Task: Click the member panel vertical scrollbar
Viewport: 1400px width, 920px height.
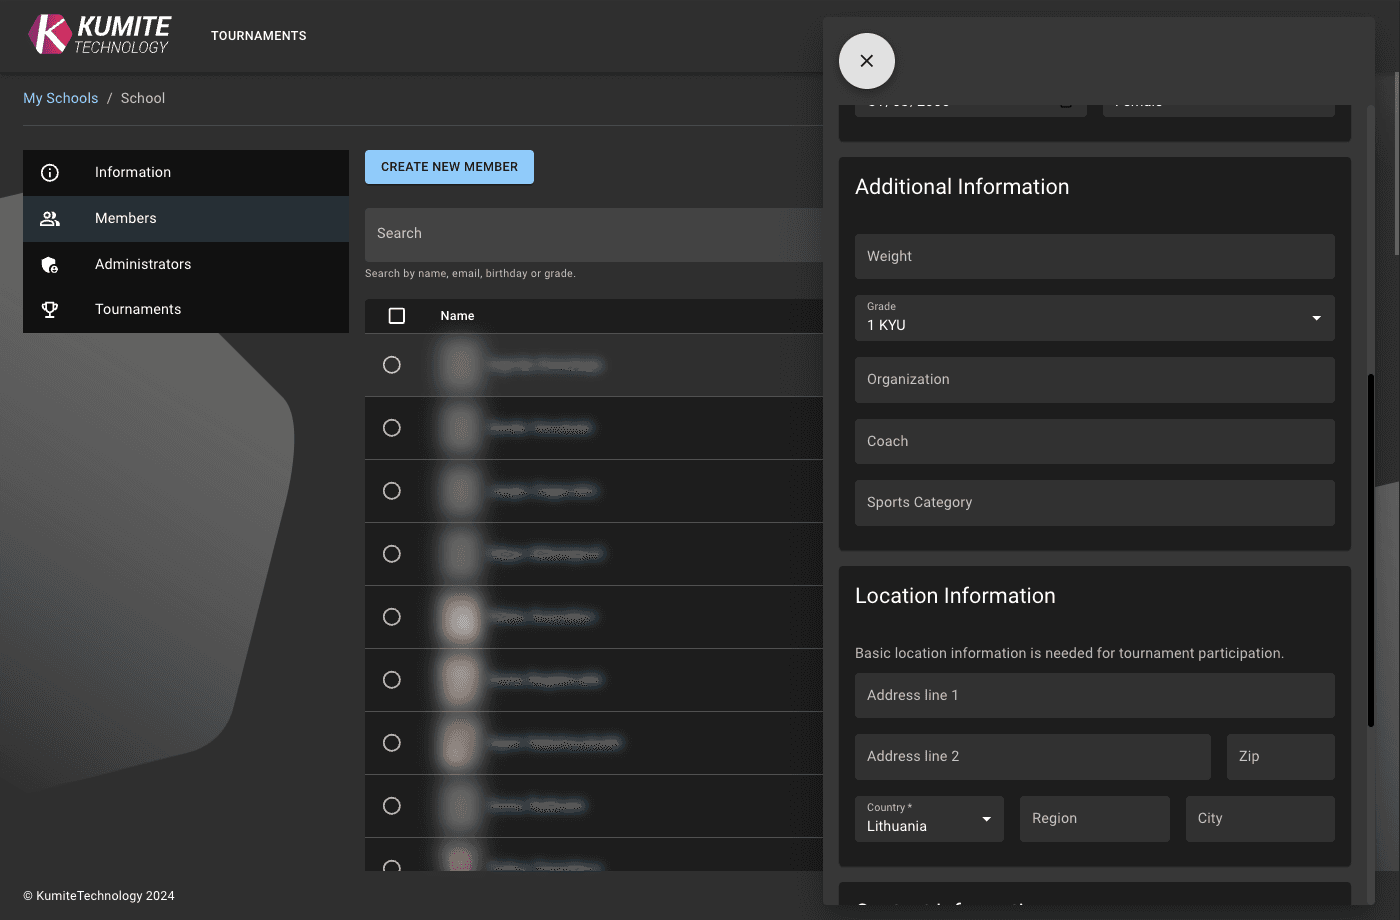Action: (1370, 550)
